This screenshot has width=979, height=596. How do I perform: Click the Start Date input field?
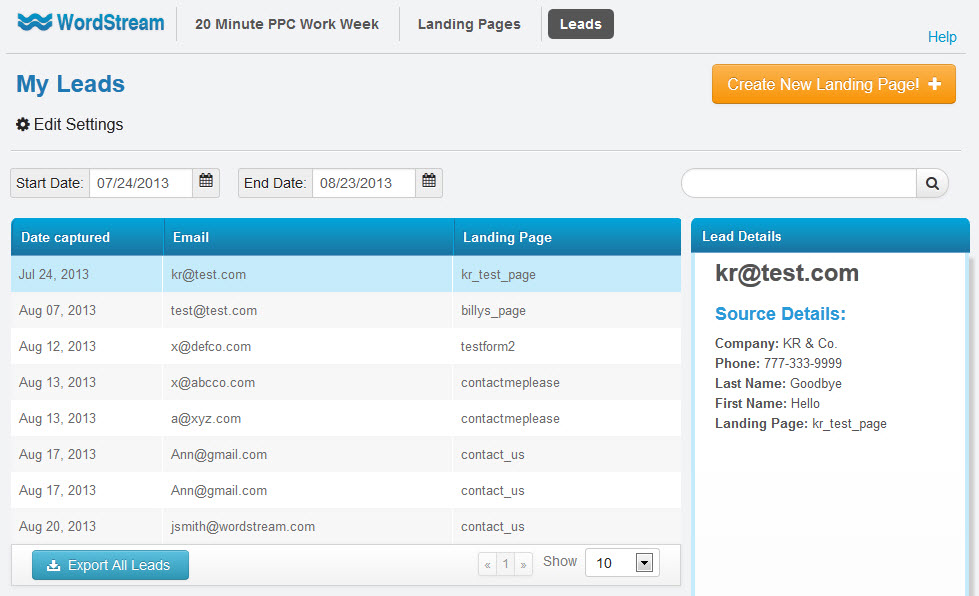141,183
